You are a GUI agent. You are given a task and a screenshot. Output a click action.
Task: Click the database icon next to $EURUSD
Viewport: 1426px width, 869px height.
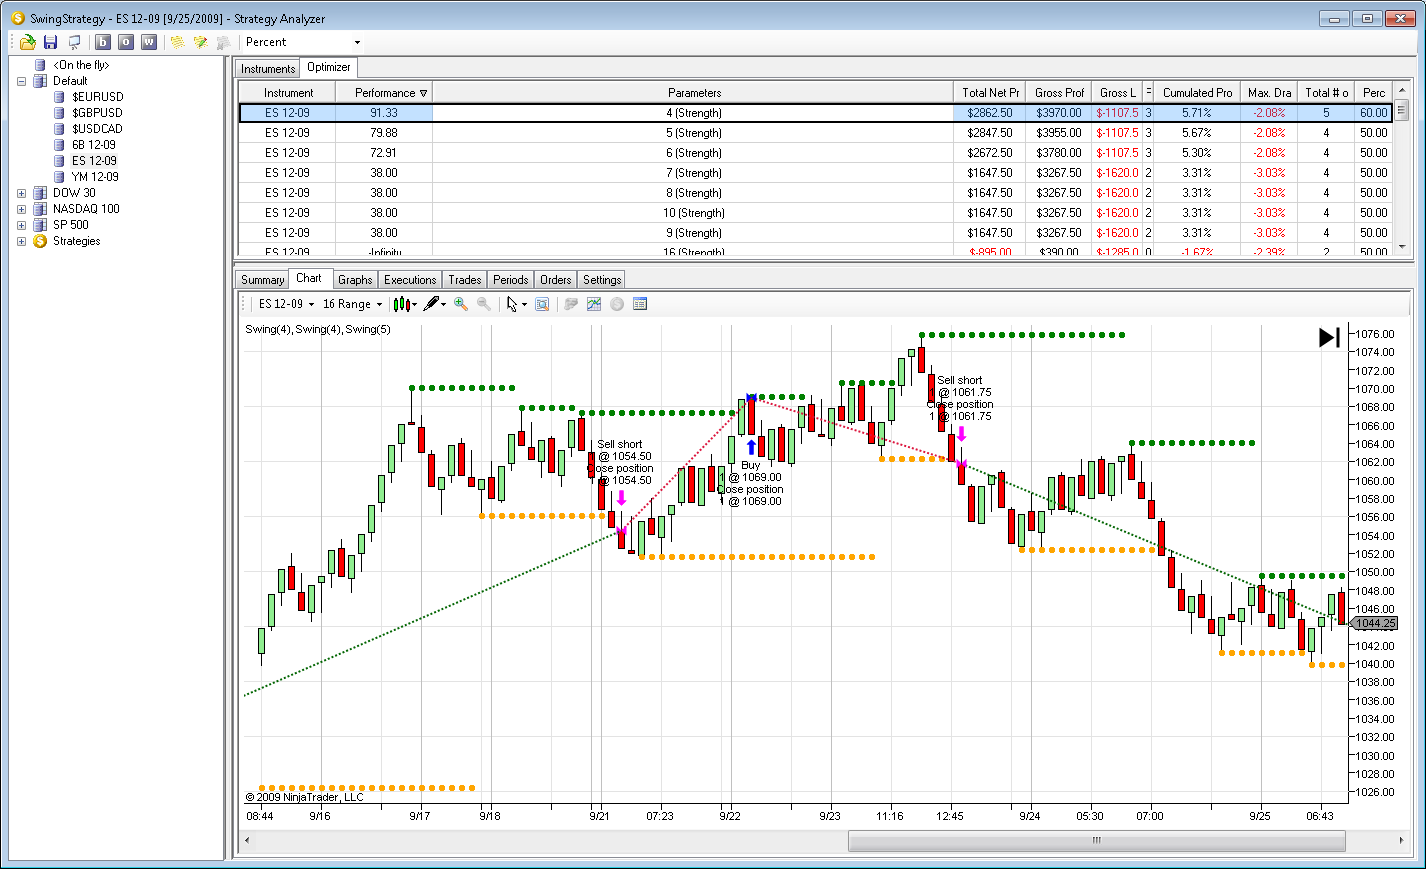(x=60, y=97)
